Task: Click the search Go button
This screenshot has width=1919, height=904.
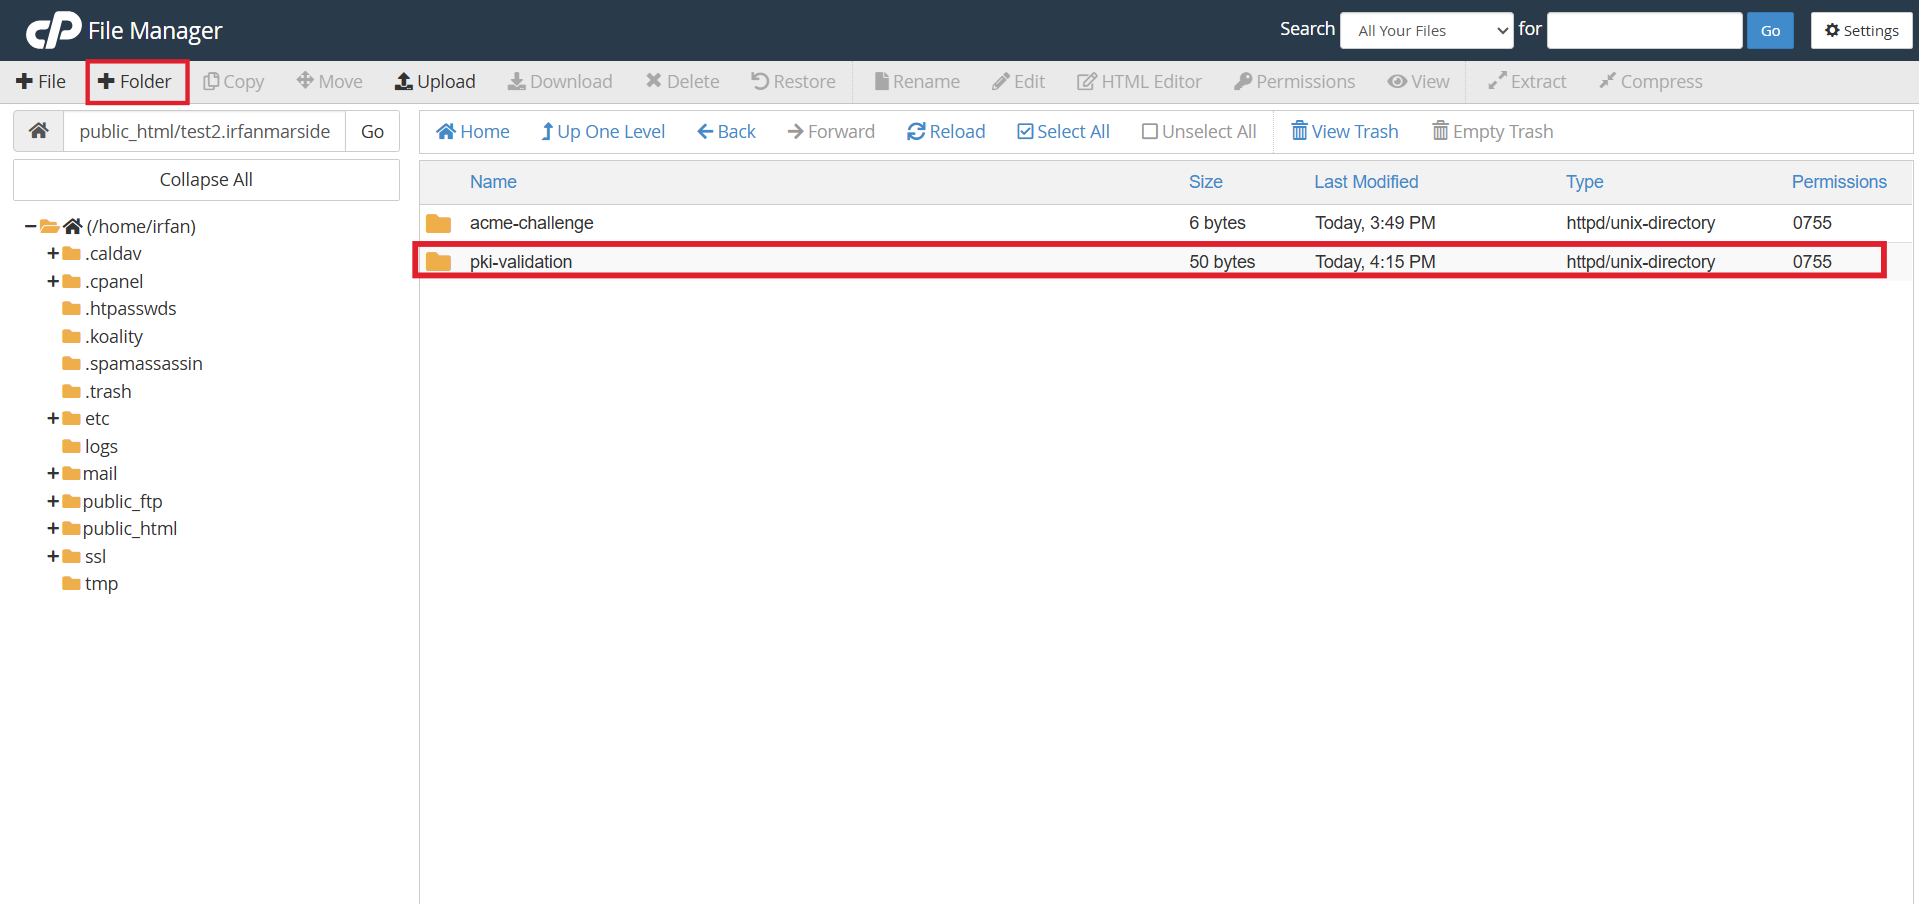Action: (x=1770, y=30)
